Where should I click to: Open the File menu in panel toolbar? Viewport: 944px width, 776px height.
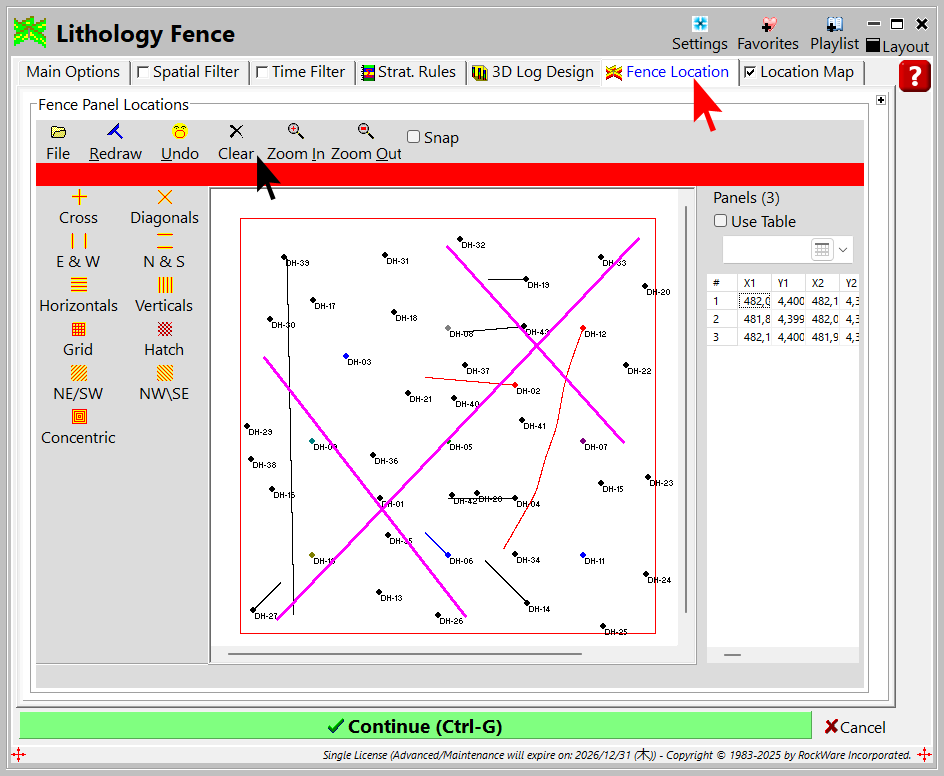58,132
